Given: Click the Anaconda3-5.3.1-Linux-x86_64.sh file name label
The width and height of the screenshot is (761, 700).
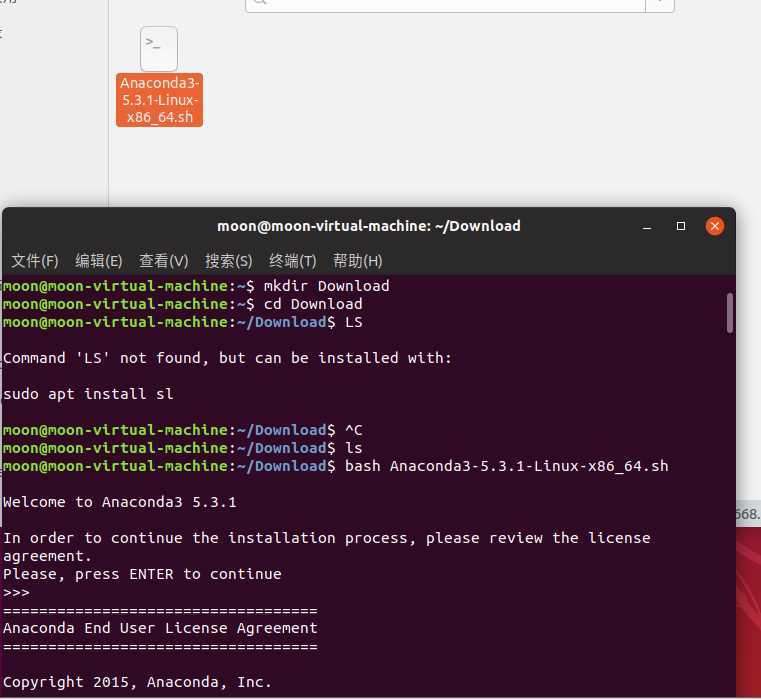Looking at the screenshot, I should click(x=159, y=100).
